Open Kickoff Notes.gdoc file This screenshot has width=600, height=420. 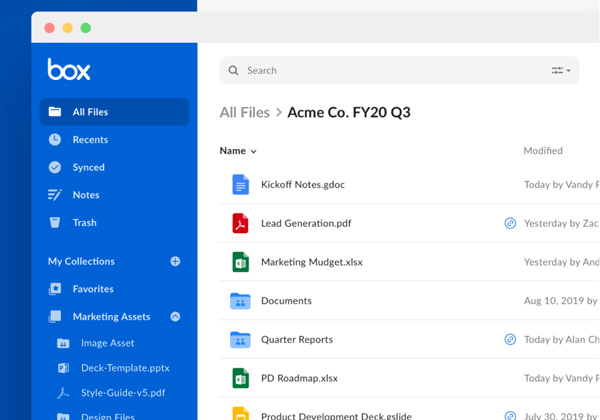(303, 184)
